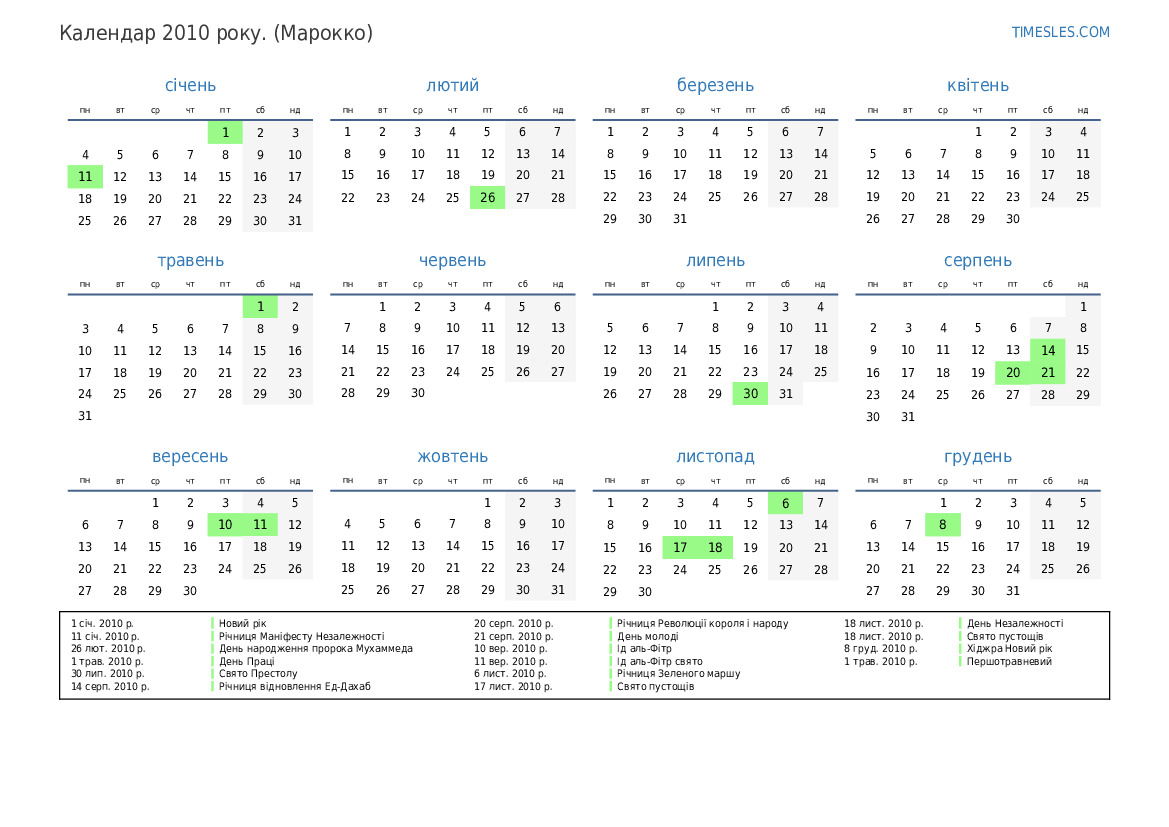Click highlighted day 8 in грудень
This screenshot has width=1169, height=827.
pyautogui.click(x=942, y=525)
